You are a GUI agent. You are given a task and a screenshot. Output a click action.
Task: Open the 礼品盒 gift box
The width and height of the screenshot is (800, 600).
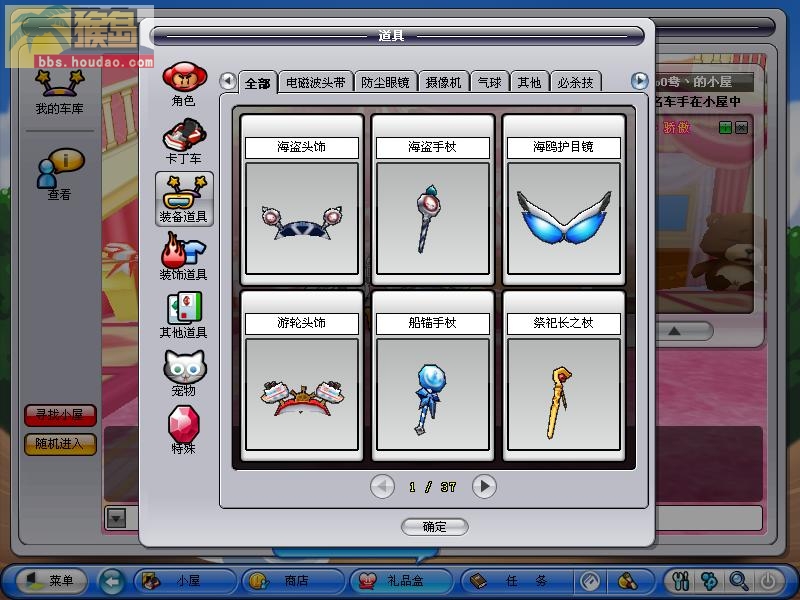pyautogui.click(x=402, y=581)
